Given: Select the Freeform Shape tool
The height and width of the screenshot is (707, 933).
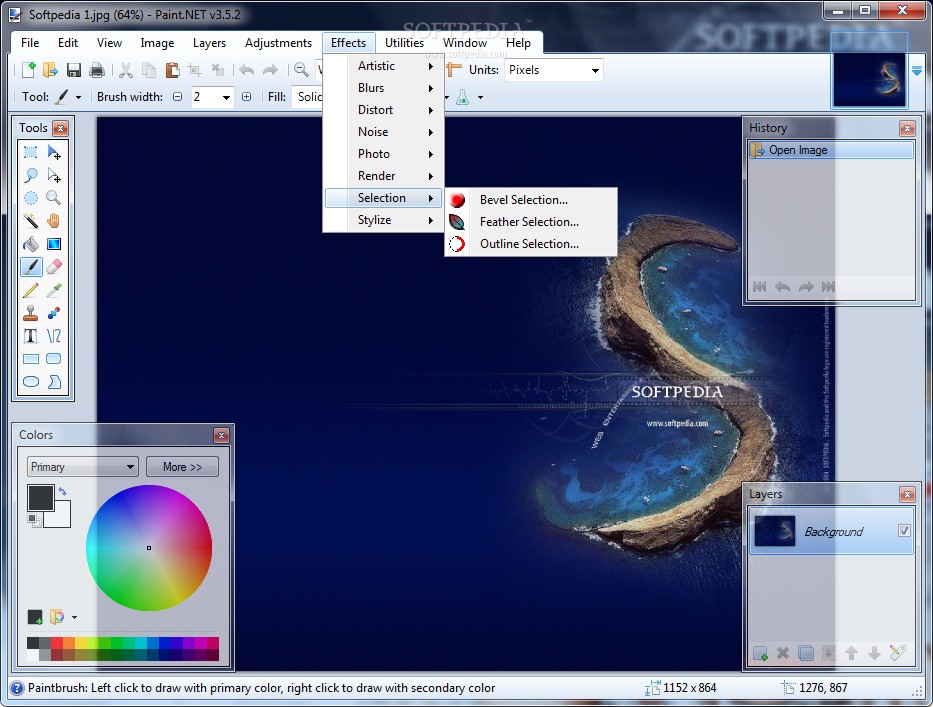Looking at the screenshot, I should click(x=54, y=381).
